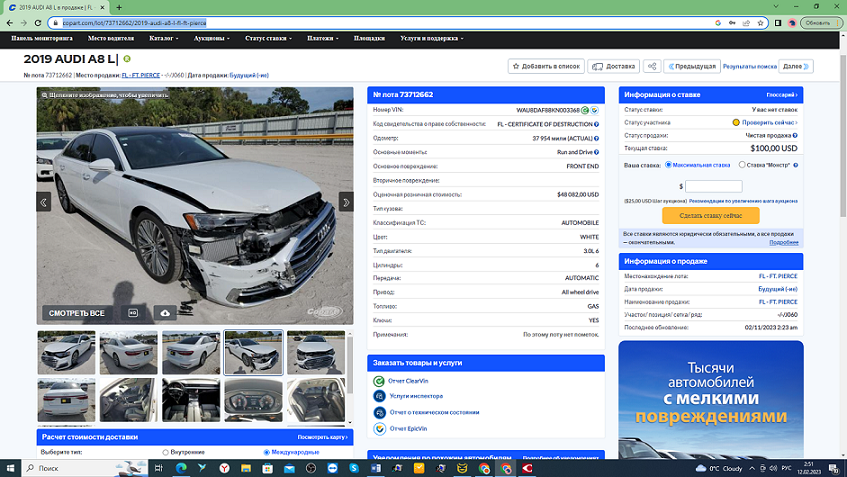
Task: Open Windows Start menu
Action: [x=10, y=468]
